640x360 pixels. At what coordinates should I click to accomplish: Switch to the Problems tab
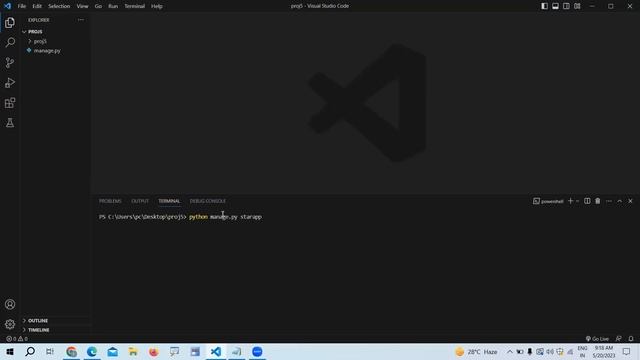(x=110, y=201)
